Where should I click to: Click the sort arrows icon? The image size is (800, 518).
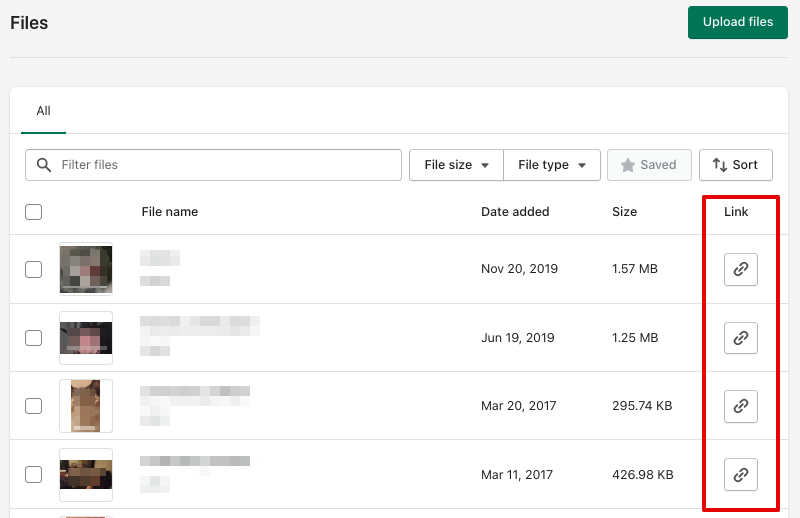point(720,165)
